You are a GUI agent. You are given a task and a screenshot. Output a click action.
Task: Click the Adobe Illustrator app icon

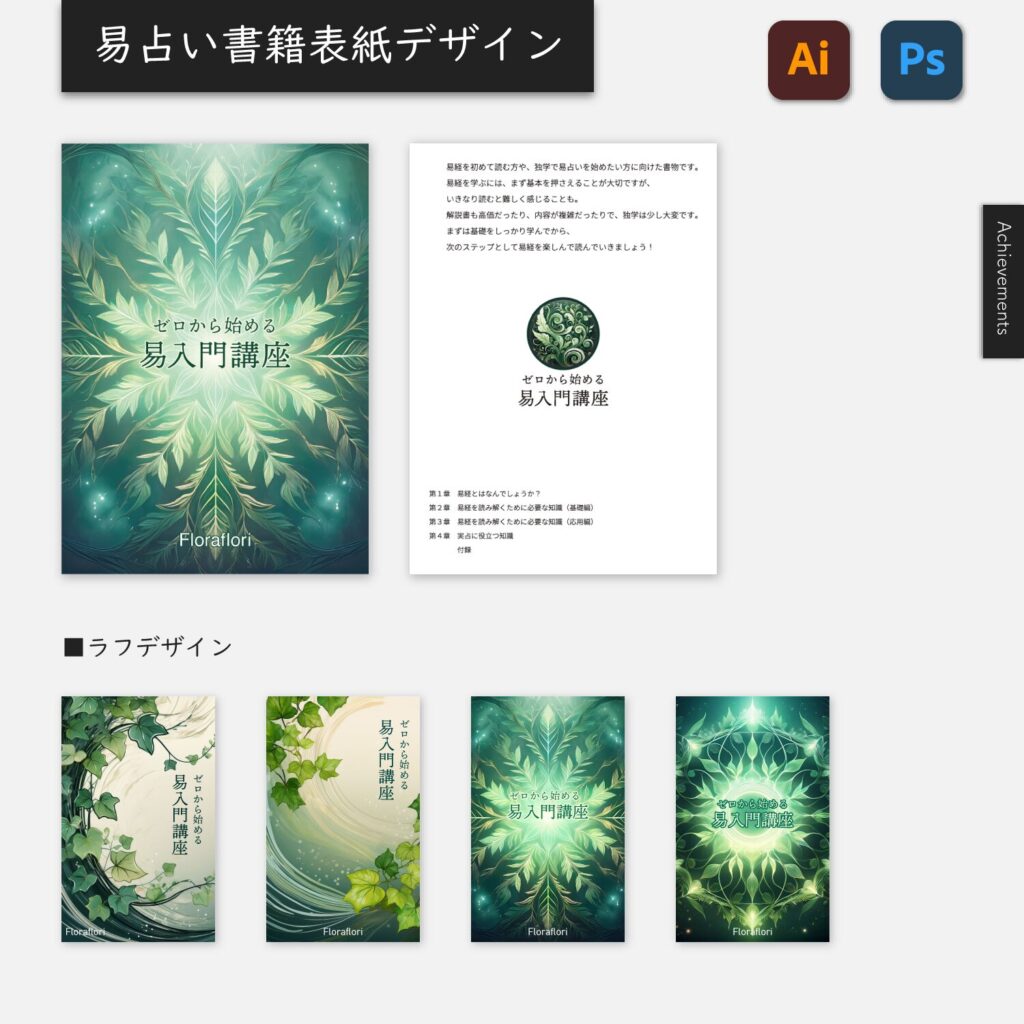[x=808, y=59]
